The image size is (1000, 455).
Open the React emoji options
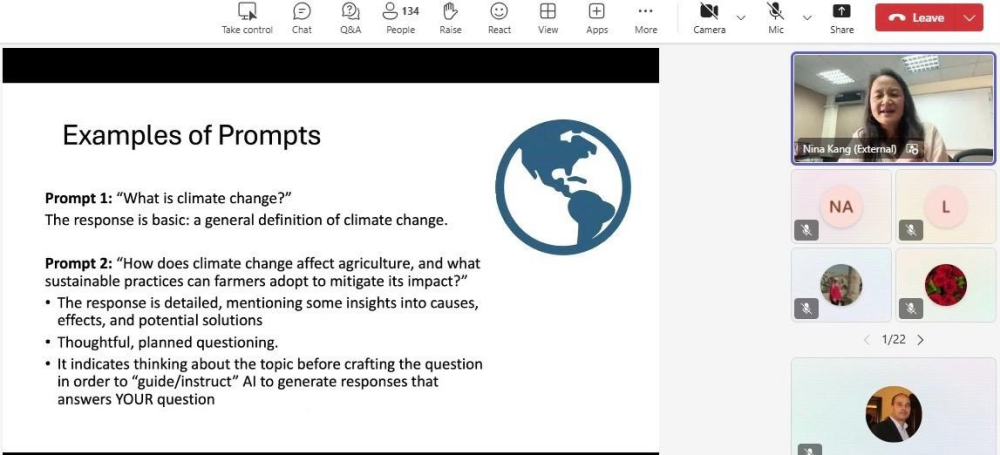[499, 12]
